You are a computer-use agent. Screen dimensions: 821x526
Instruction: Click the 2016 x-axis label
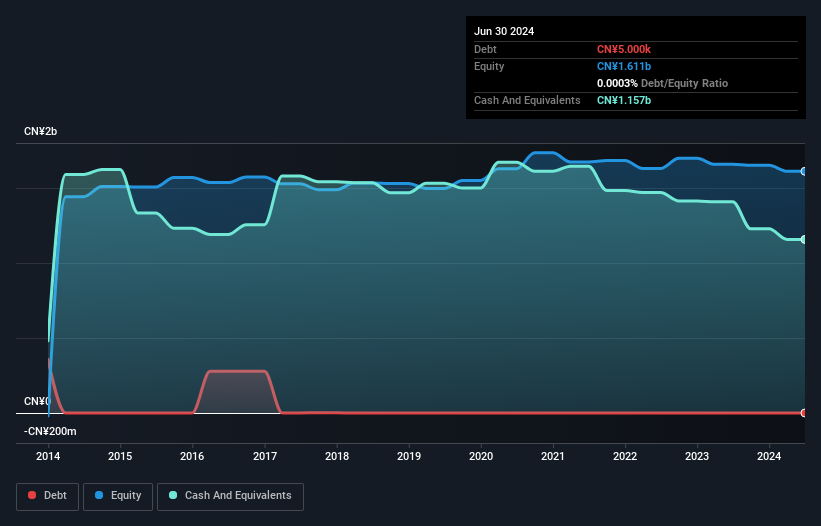[x=192, y=456]
